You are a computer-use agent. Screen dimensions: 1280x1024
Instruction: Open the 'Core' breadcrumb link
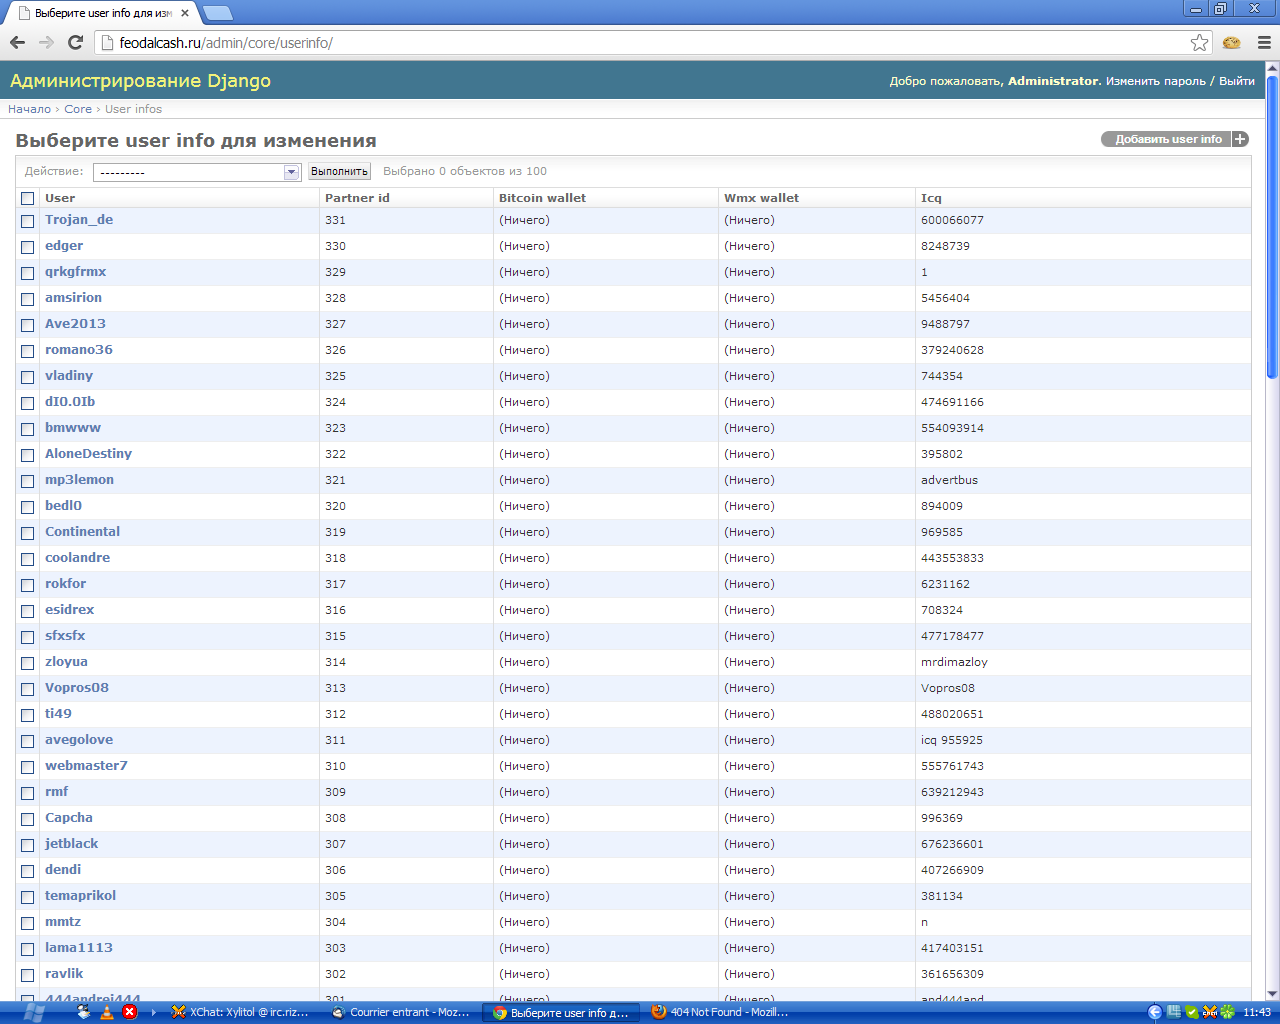pos(78,109)
